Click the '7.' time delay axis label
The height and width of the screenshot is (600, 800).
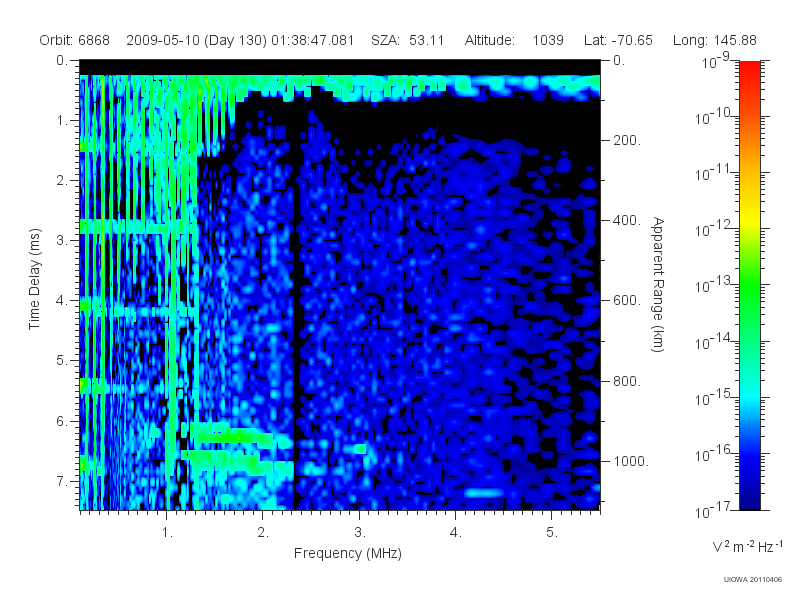coord(62,481)
